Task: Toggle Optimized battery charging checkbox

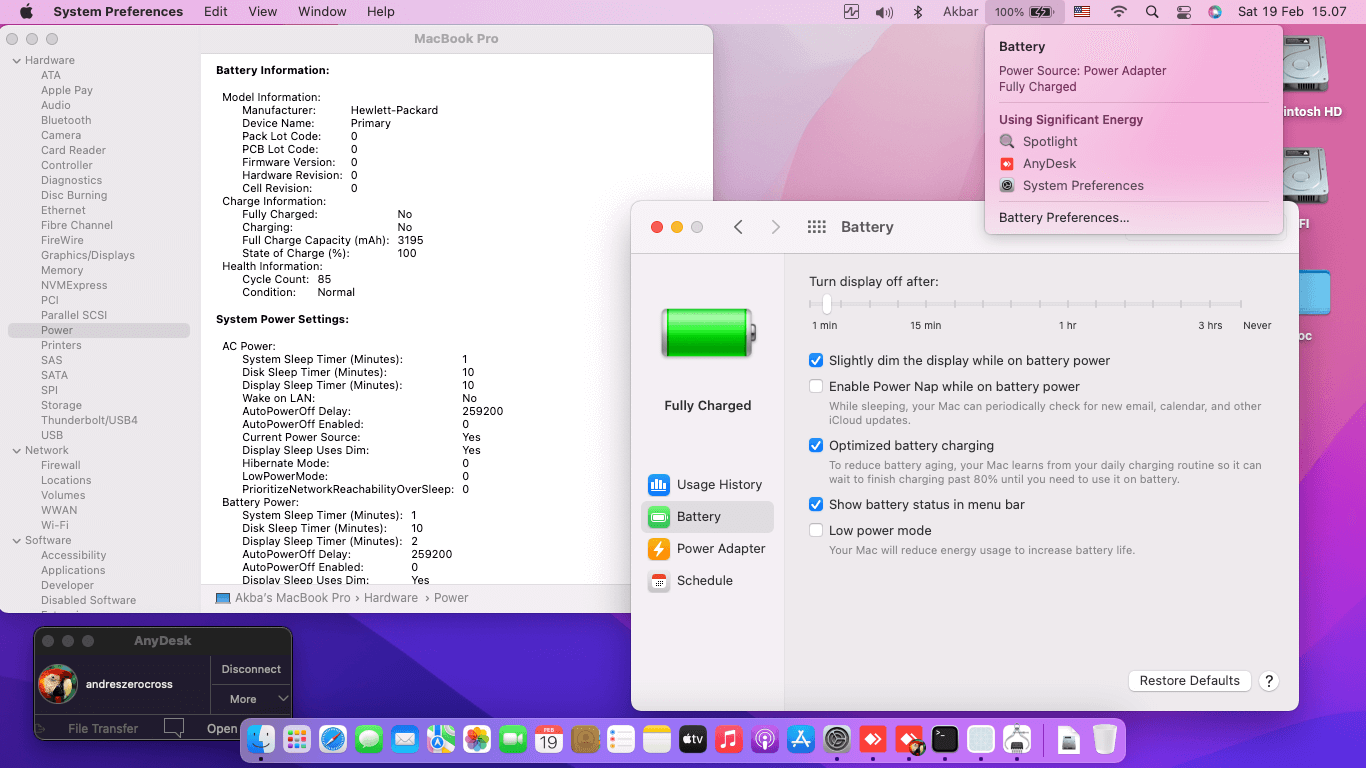Action: [816, 445]
